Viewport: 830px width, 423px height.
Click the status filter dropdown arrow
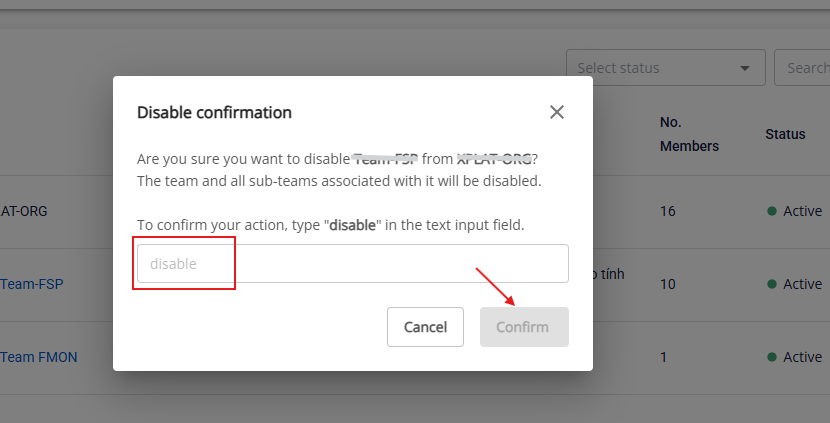pyautogui.click(x=745, y=68)
